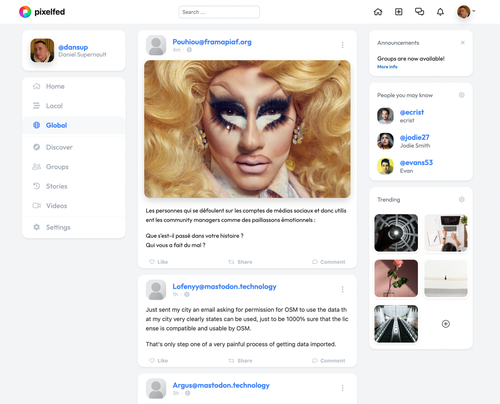
Task: Open the Trending panel settings gear
Action: tap(462, 199)
